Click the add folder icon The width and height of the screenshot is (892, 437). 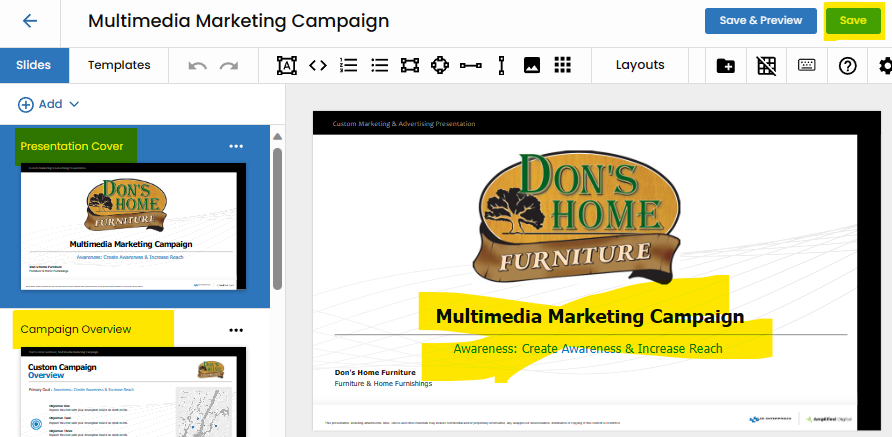click(x=726, y=66)
